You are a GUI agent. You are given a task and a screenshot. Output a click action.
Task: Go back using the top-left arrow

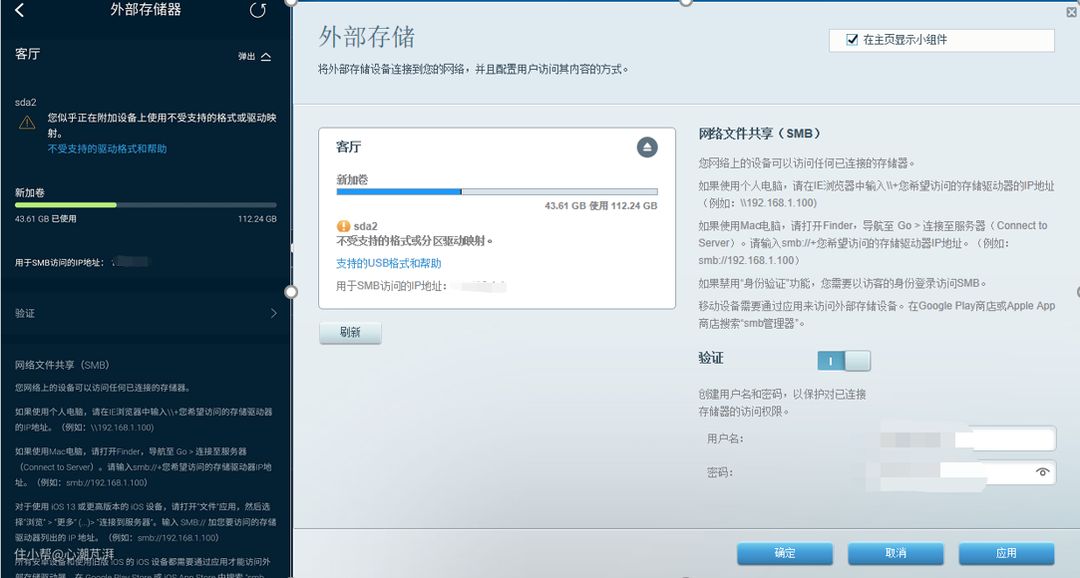[x=20, y=11]
